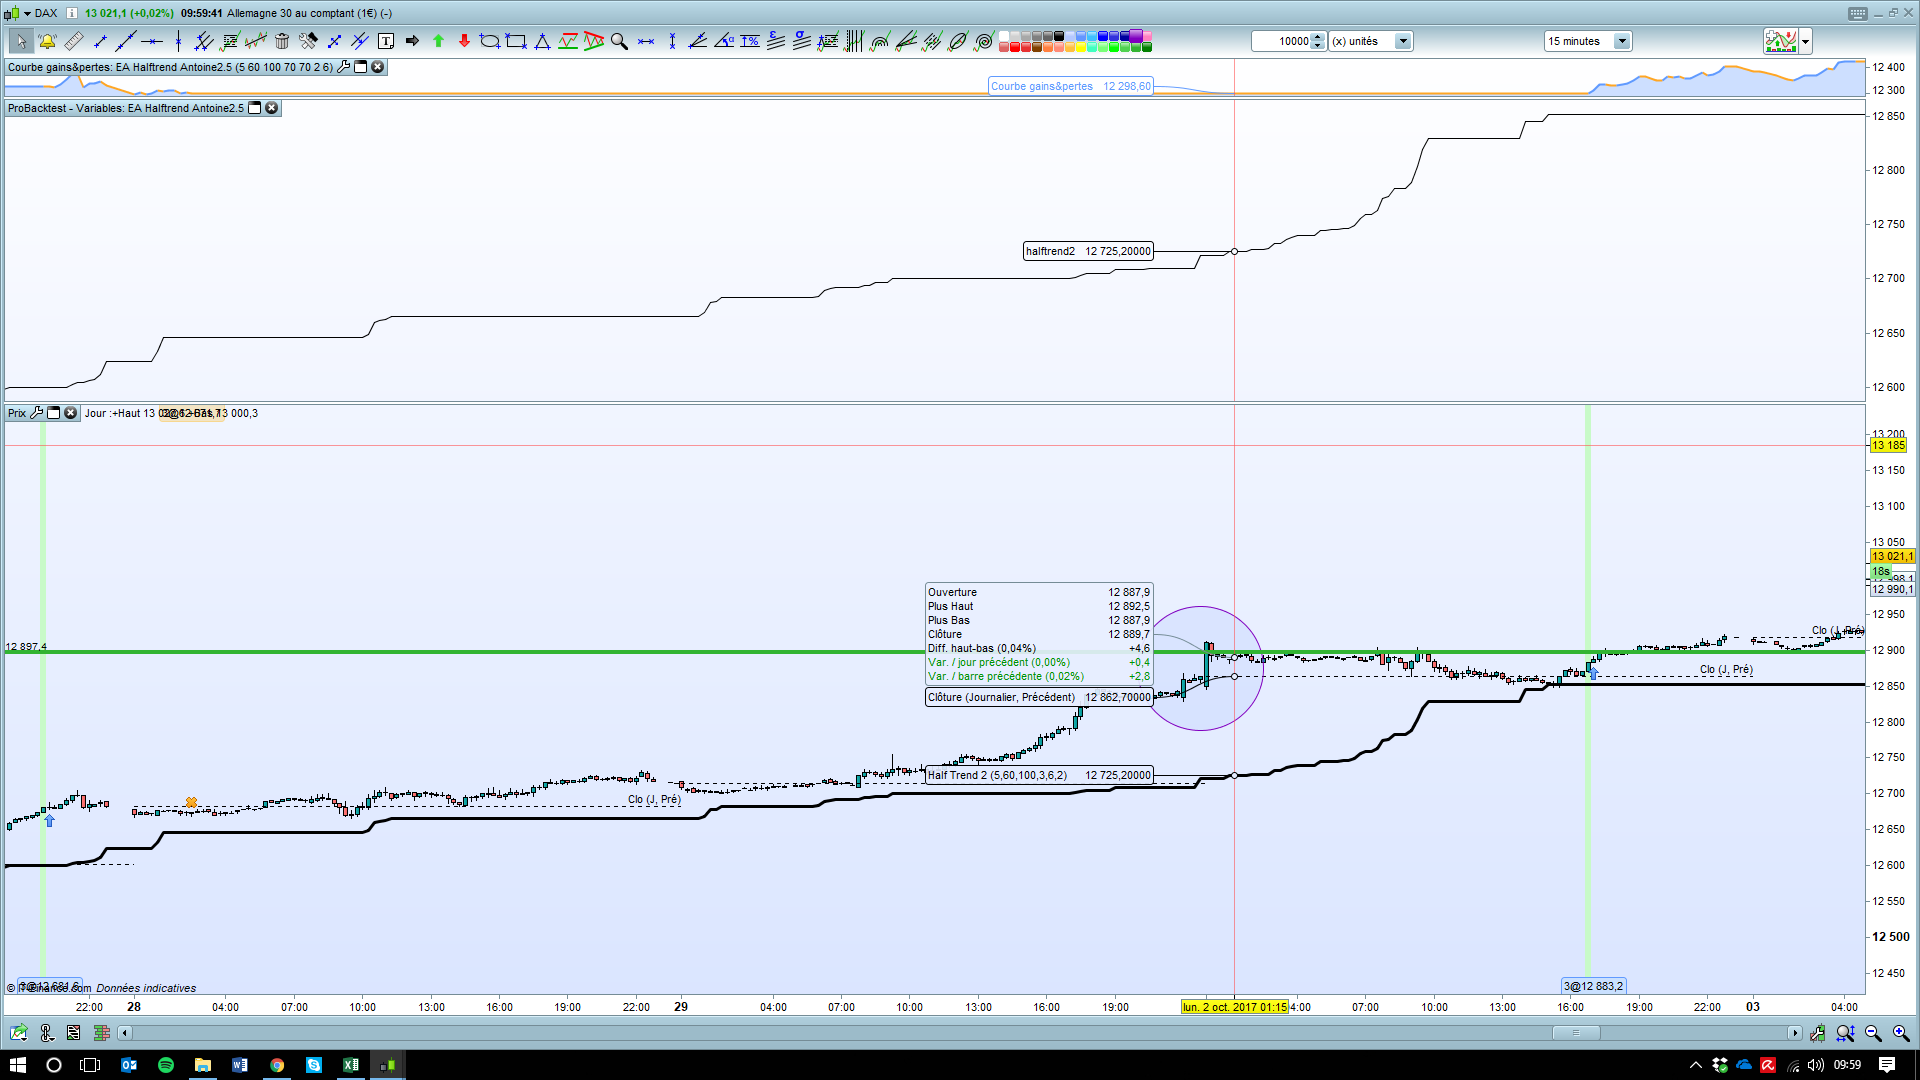Click the Prix panel label

point(17,413)
